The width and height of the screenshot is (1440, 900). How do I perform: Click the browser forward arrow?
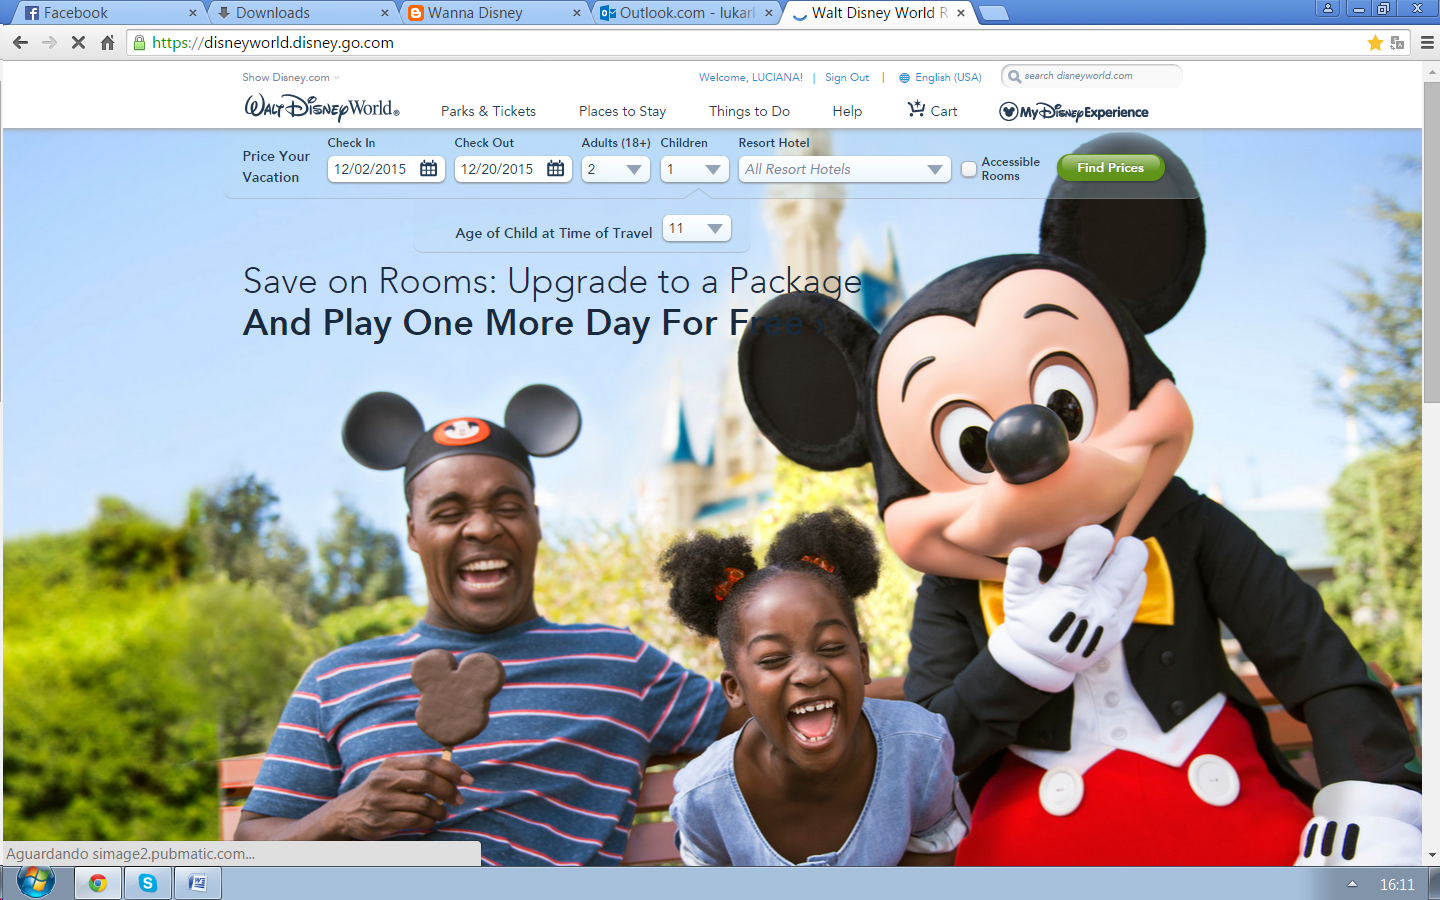coord(49,43)
